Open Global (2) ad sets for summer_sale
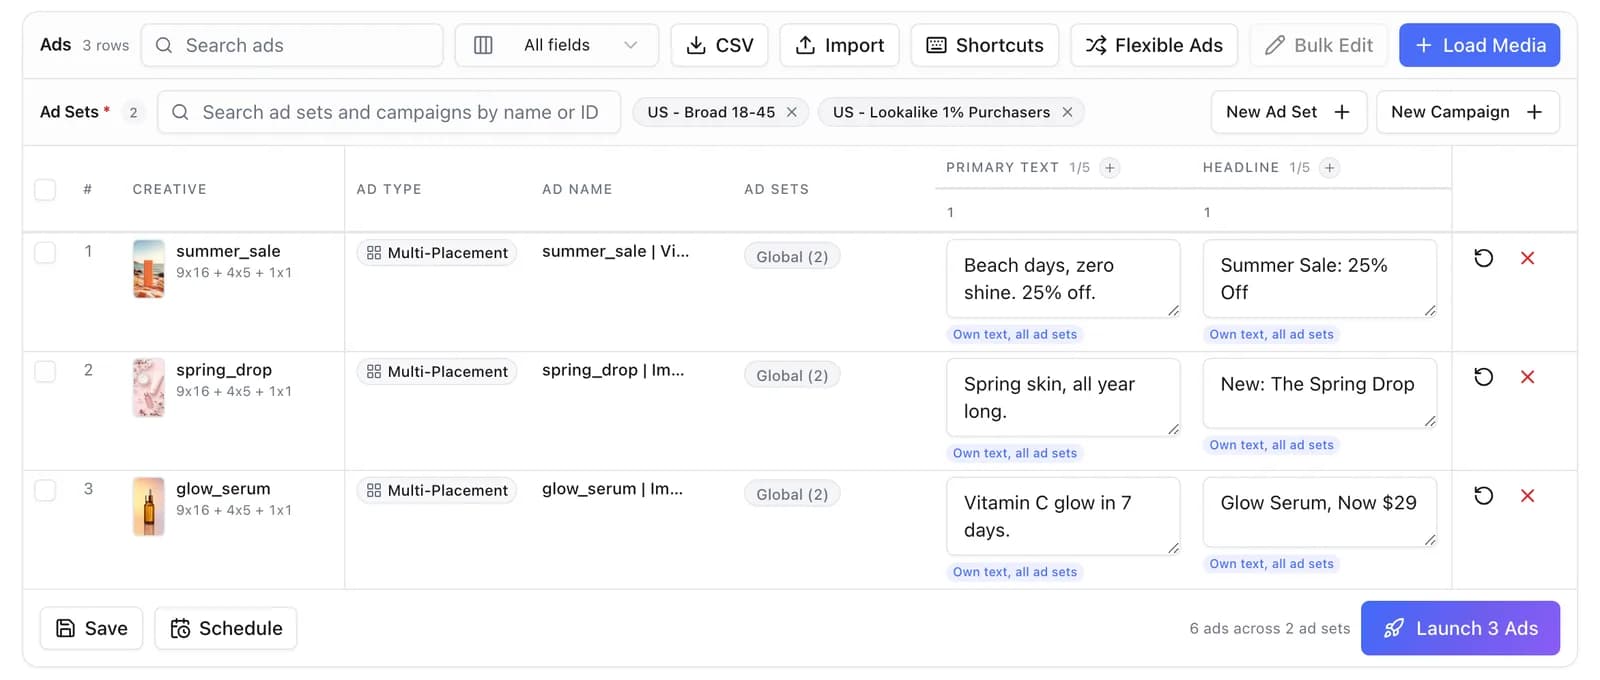Image resolution: width=1600 pixels, height=680 pixels. tap(792, 257)
